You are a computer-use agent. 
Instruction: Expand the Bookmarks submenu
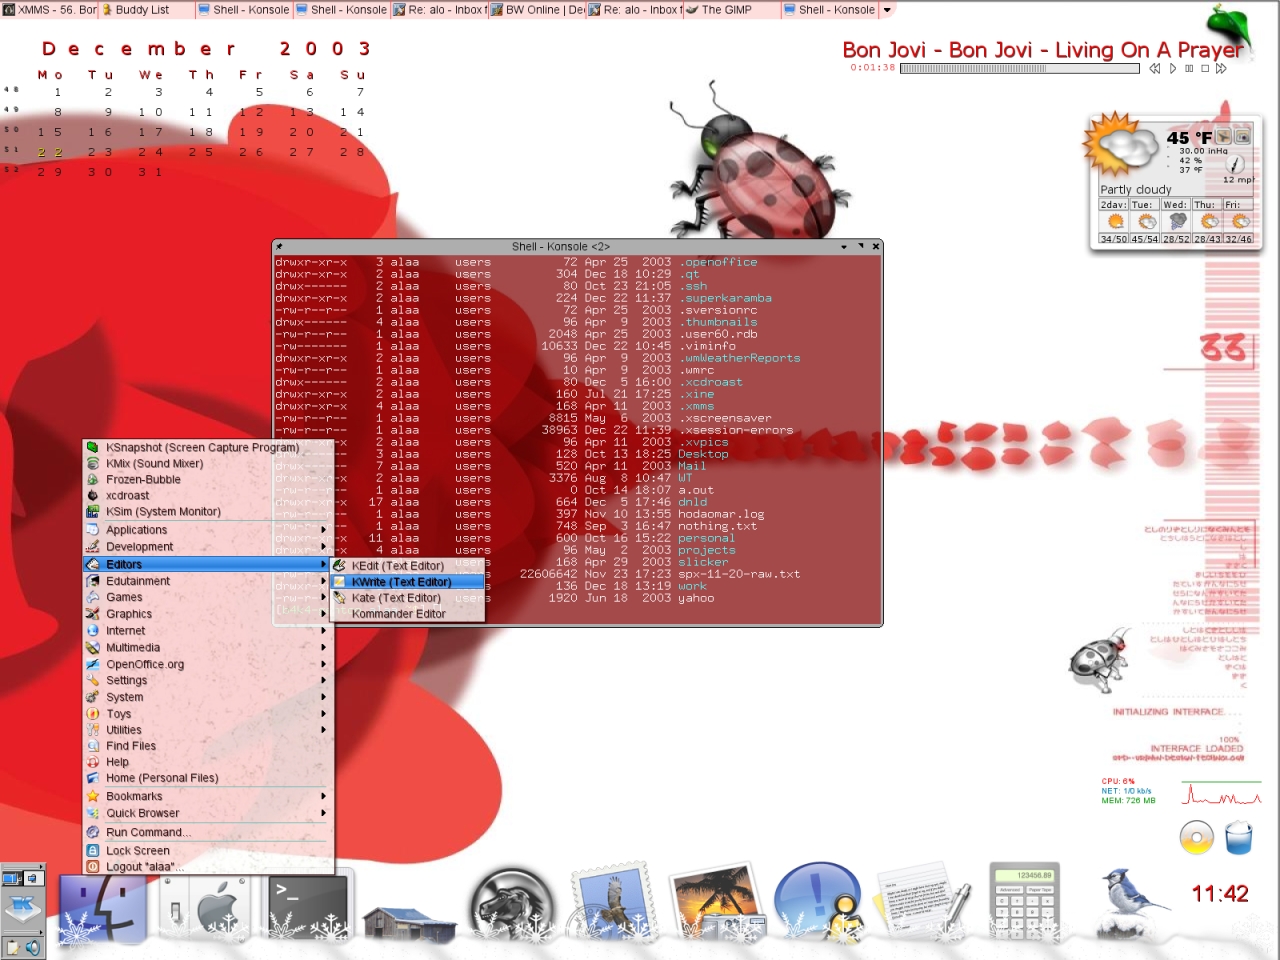coord(207,796)
